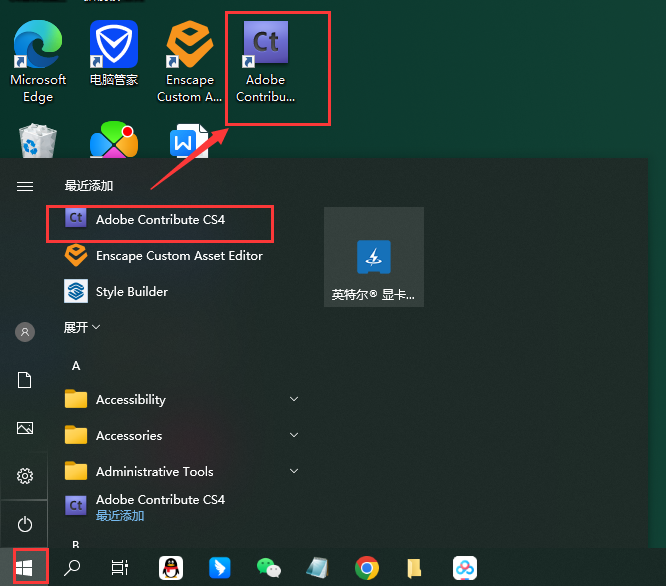Viewport: 666px width, 586px height.
Task: Select the Adobe Contribute desktop shortcut
Action: point(266,61)
